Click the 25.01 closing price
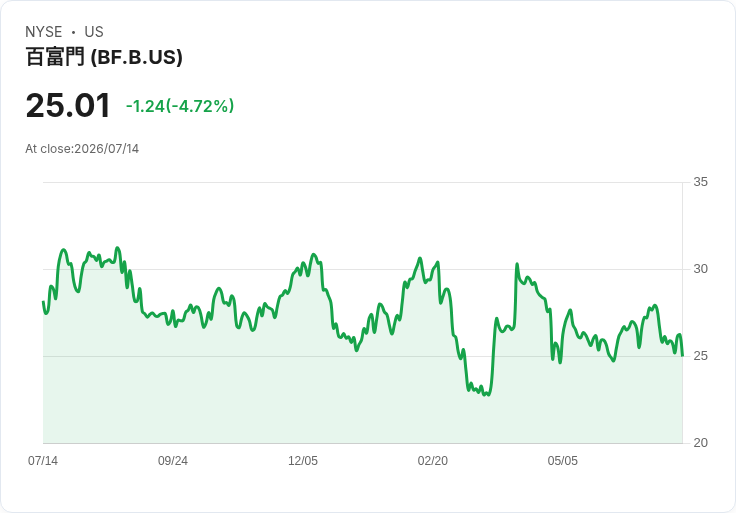 coord(68,105)
